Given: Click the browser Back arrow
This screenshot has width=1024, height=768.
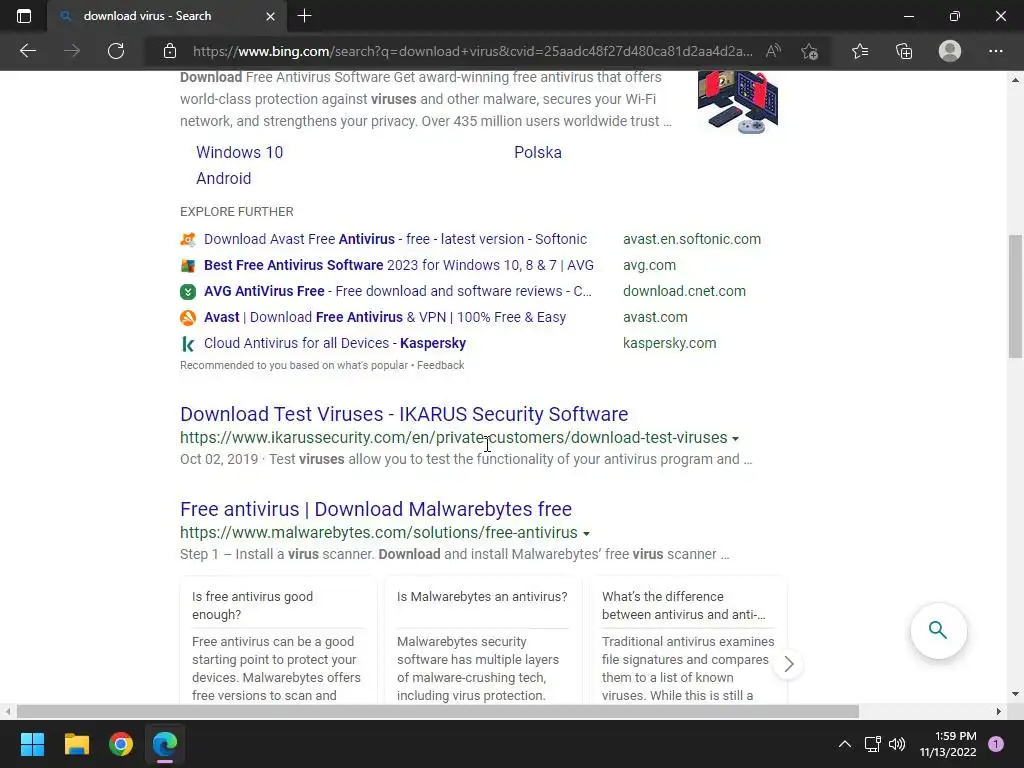Looking at the screenshot, I should point(27,51).
